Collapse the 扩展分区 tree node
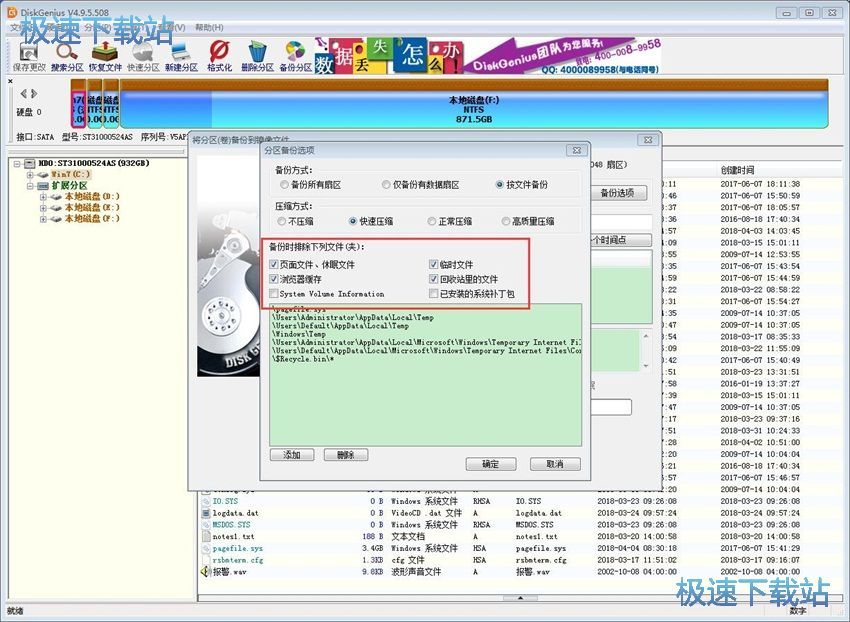Screen dimensions: 850x622 31,185
